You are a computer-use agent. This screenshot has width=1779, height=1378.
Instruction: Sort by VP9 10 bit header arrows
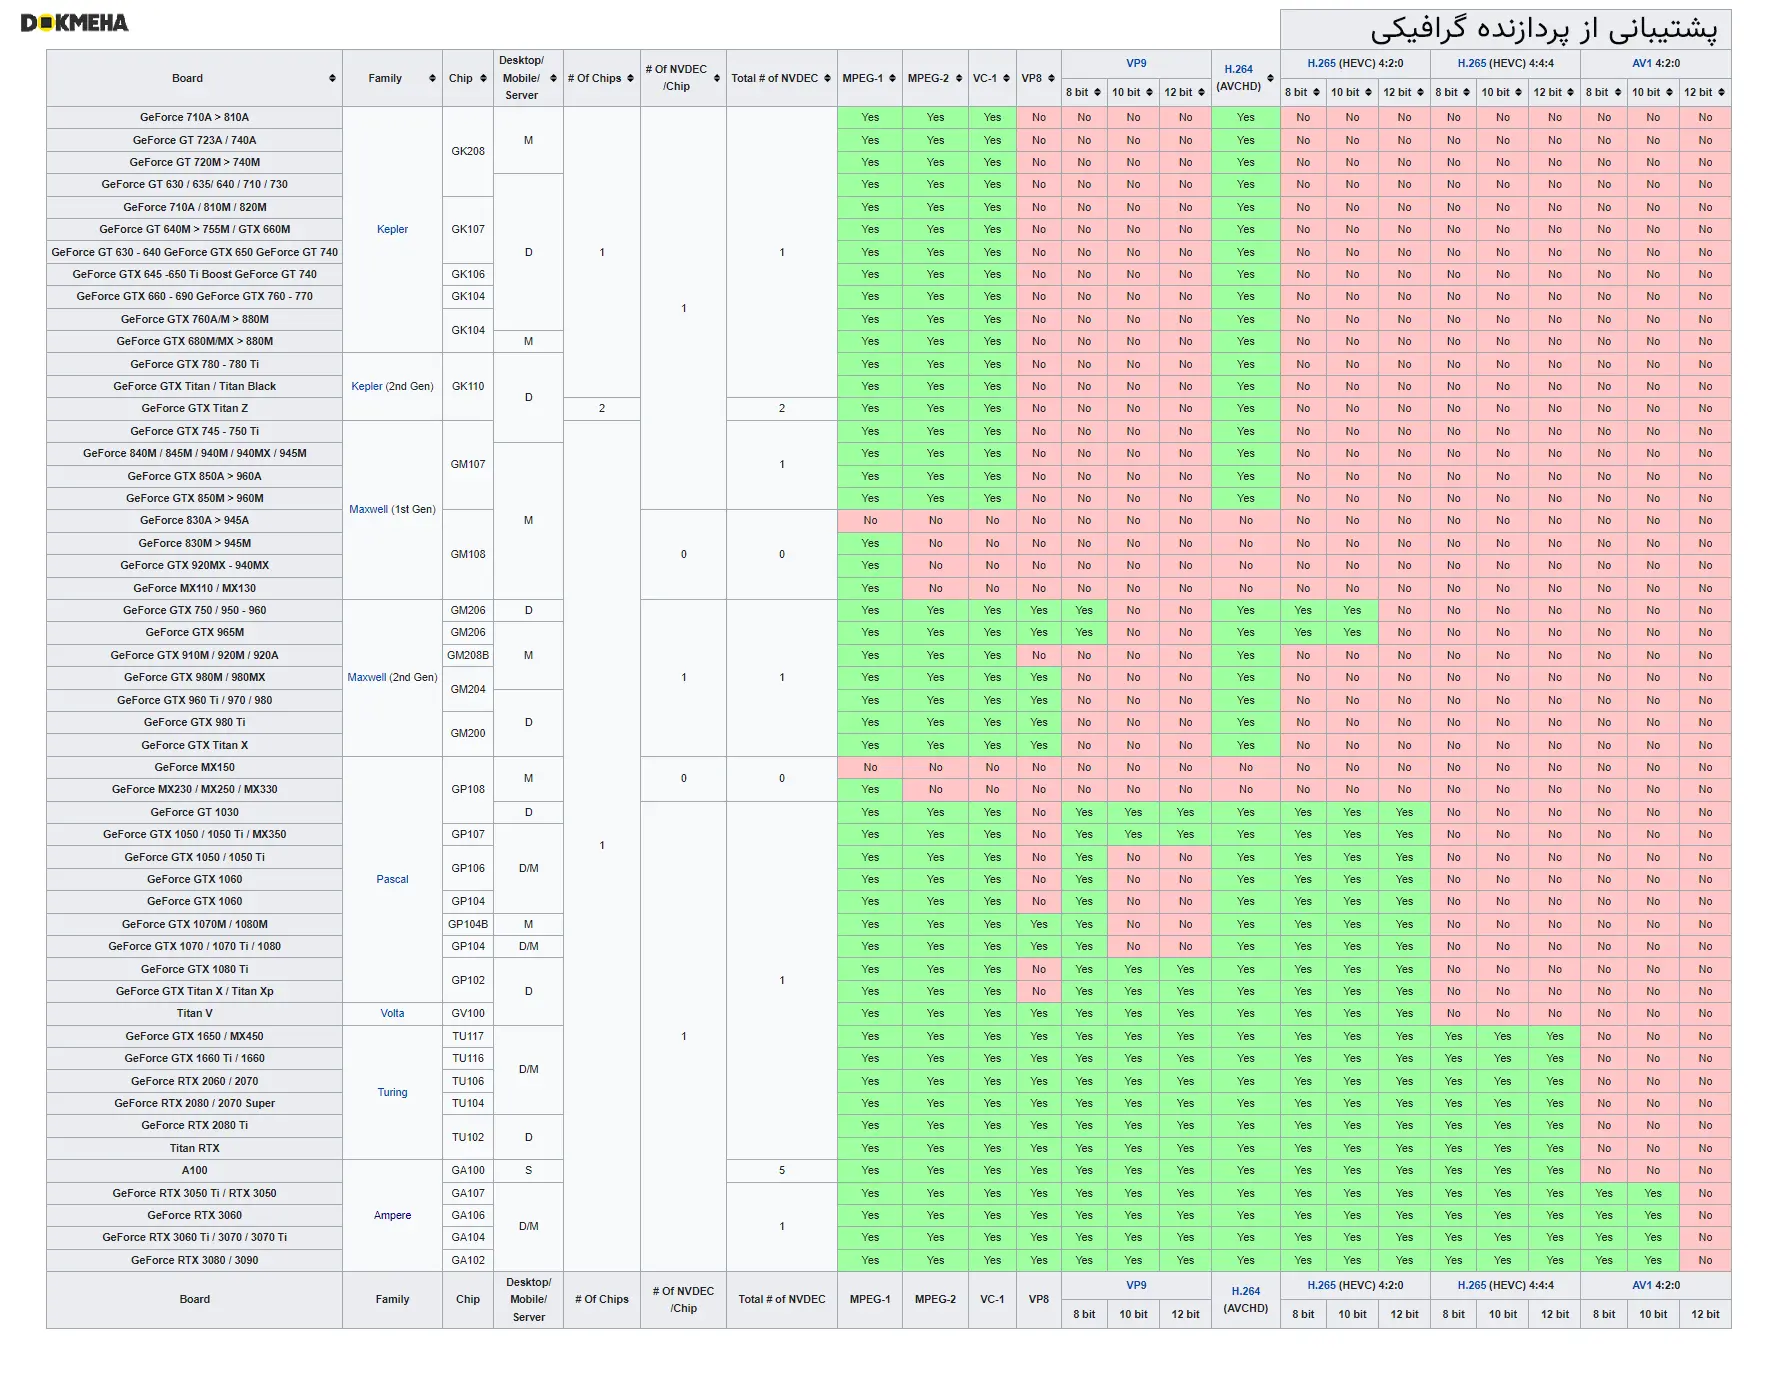[1149, 92]
